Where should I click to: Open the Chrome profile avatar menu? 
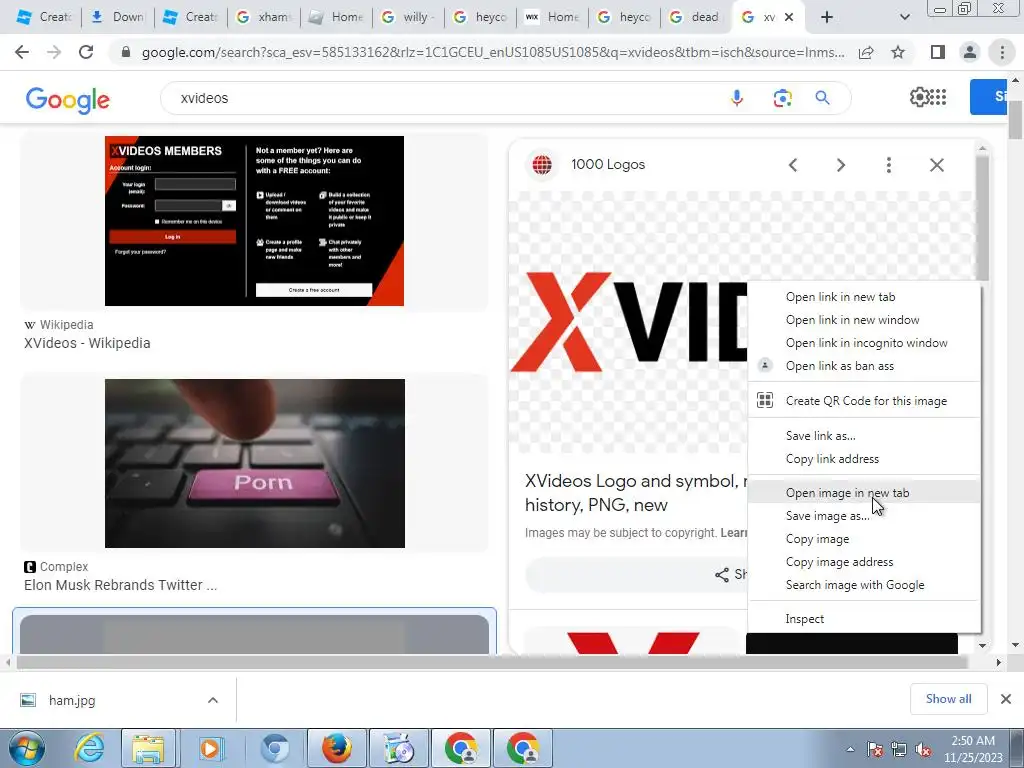970,52
